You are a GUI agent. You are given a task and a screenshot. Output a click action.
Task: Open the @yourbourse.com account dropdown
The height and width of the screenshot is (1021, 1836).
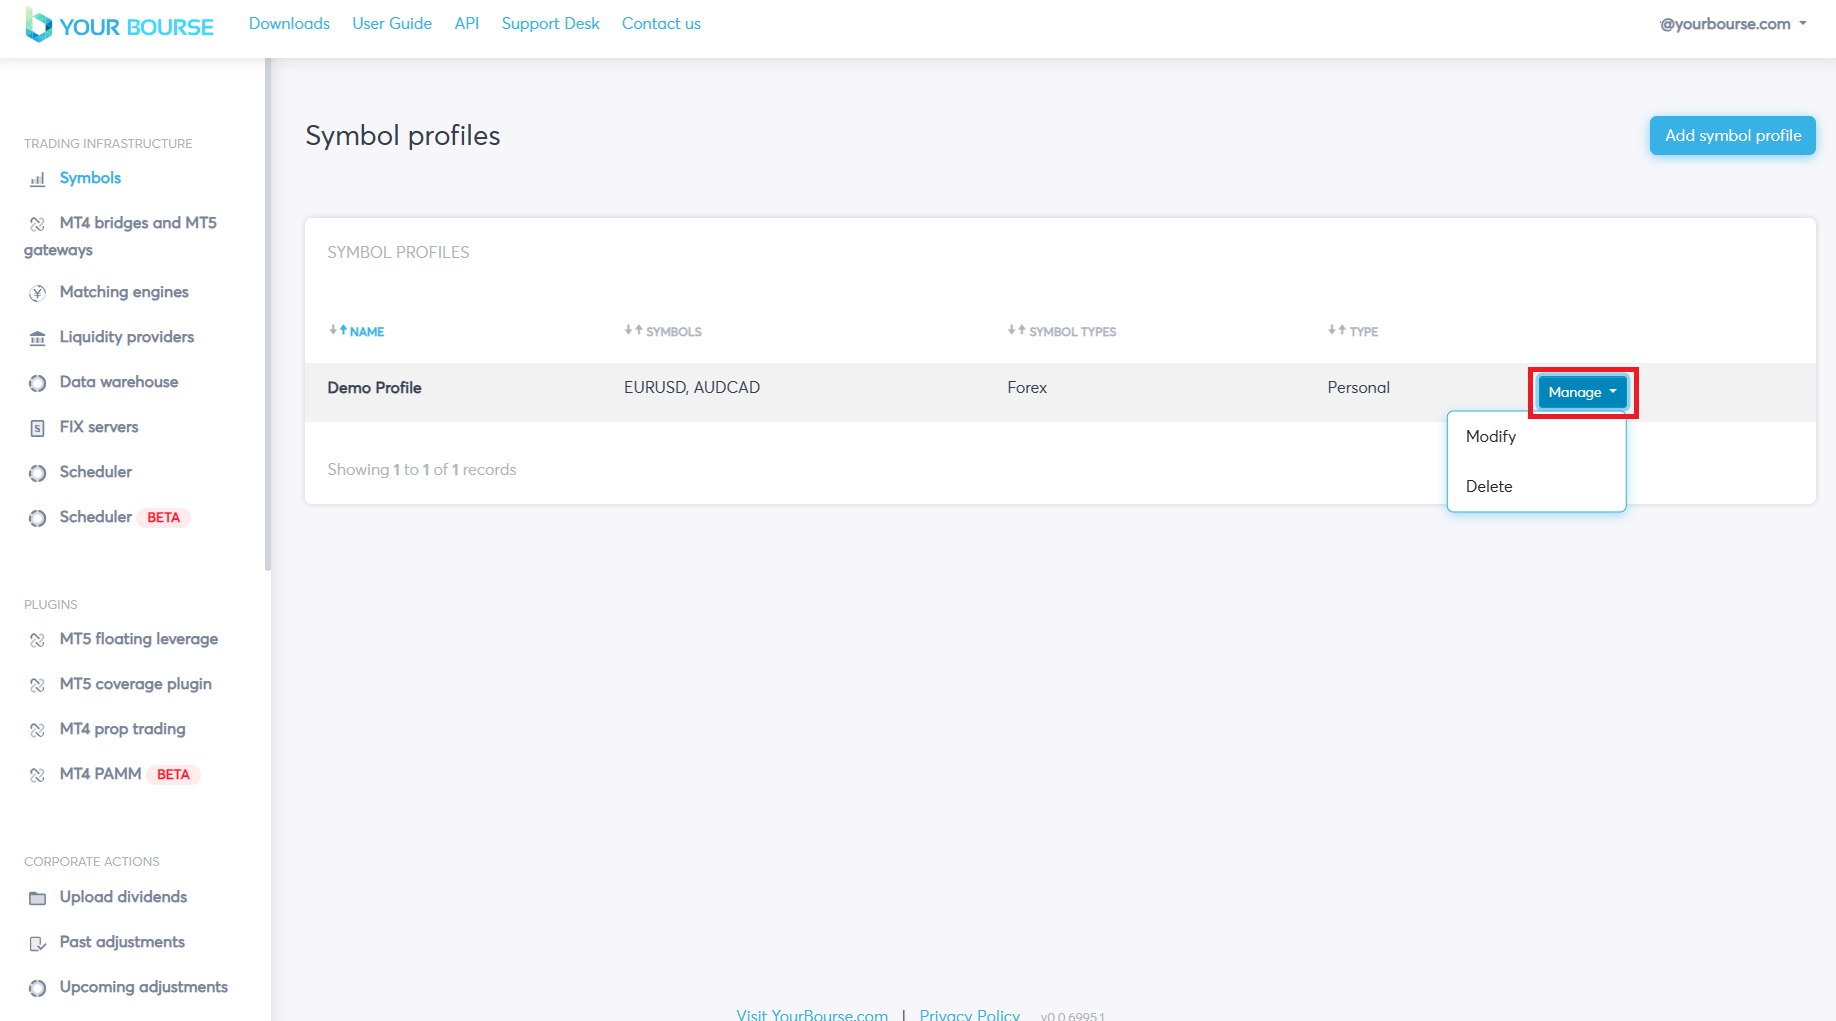(x=1733, y=24)
